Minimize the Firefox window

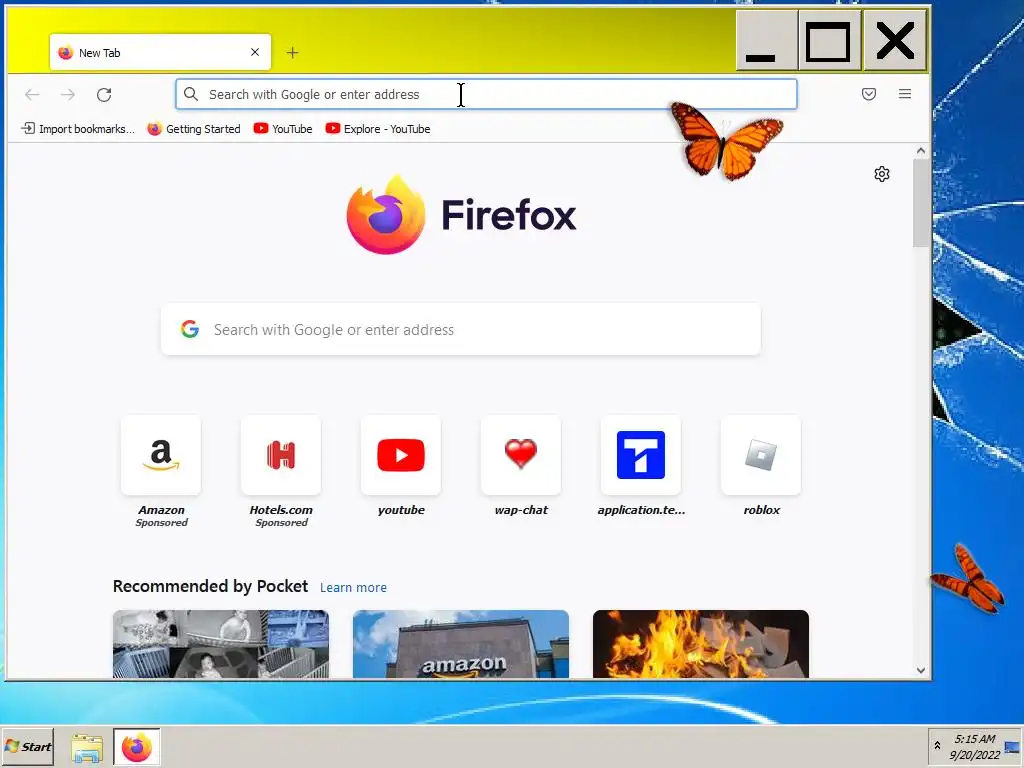point(767,40)
